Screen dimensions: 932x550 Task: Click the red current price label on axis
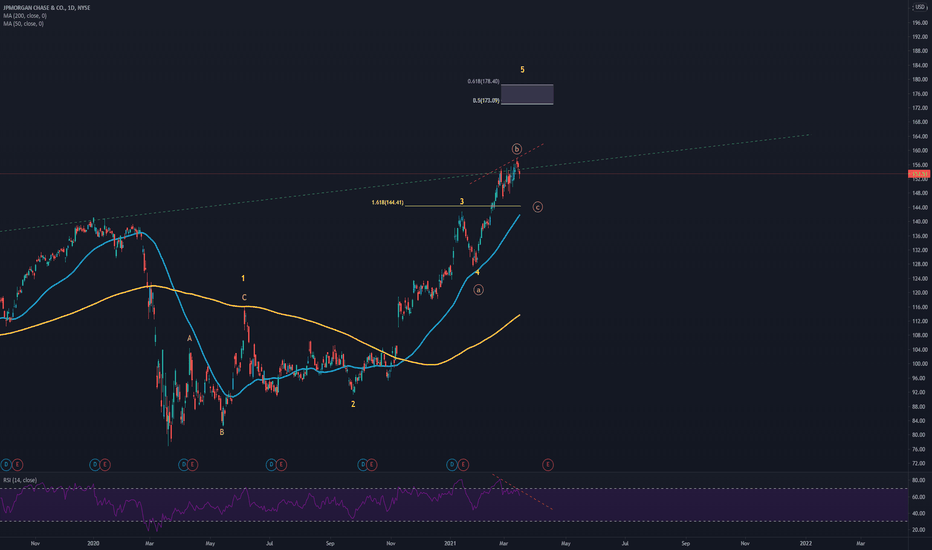(919, 174)
